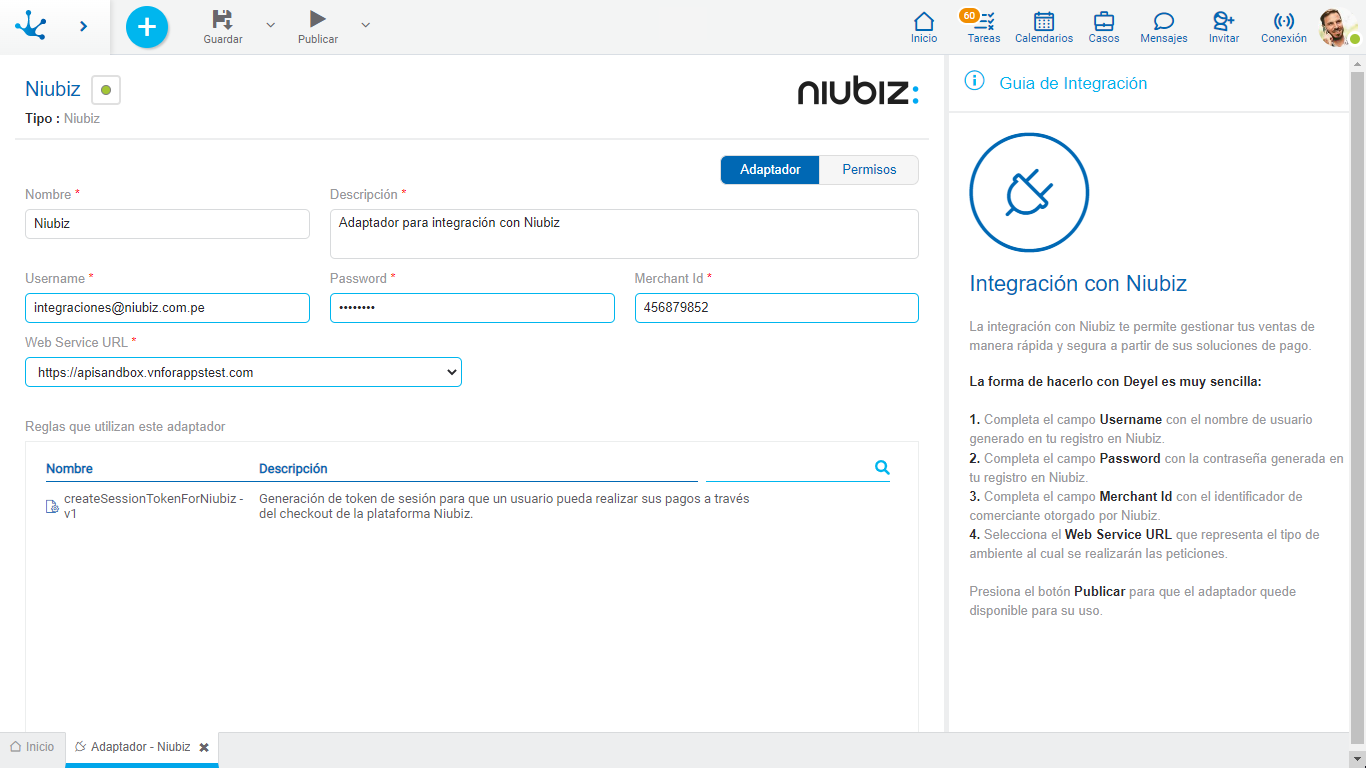This screenshot has height=768, width=1366.
Task: Switch to the Permisos tab
Action: coord(869,170)
